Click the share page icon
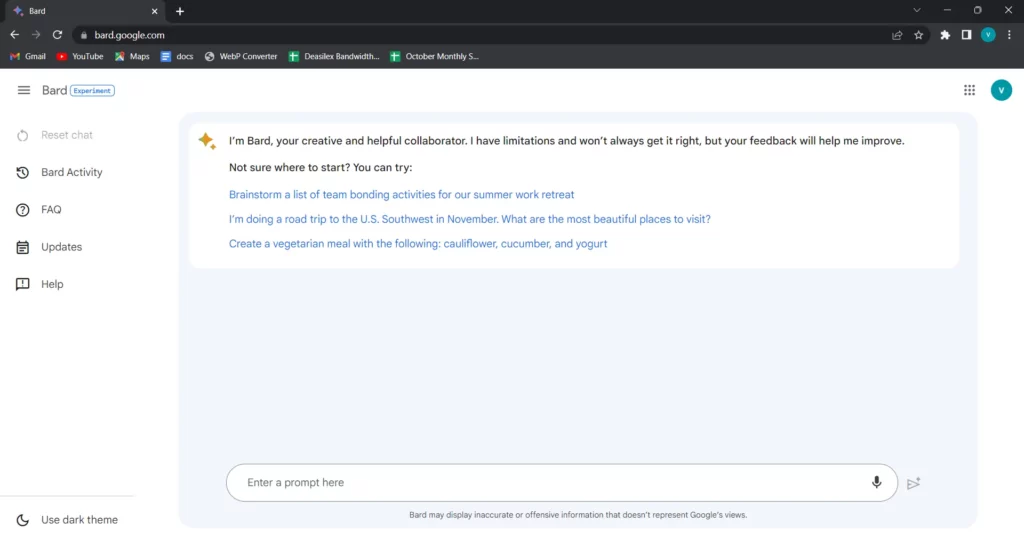 pos(897,35)
